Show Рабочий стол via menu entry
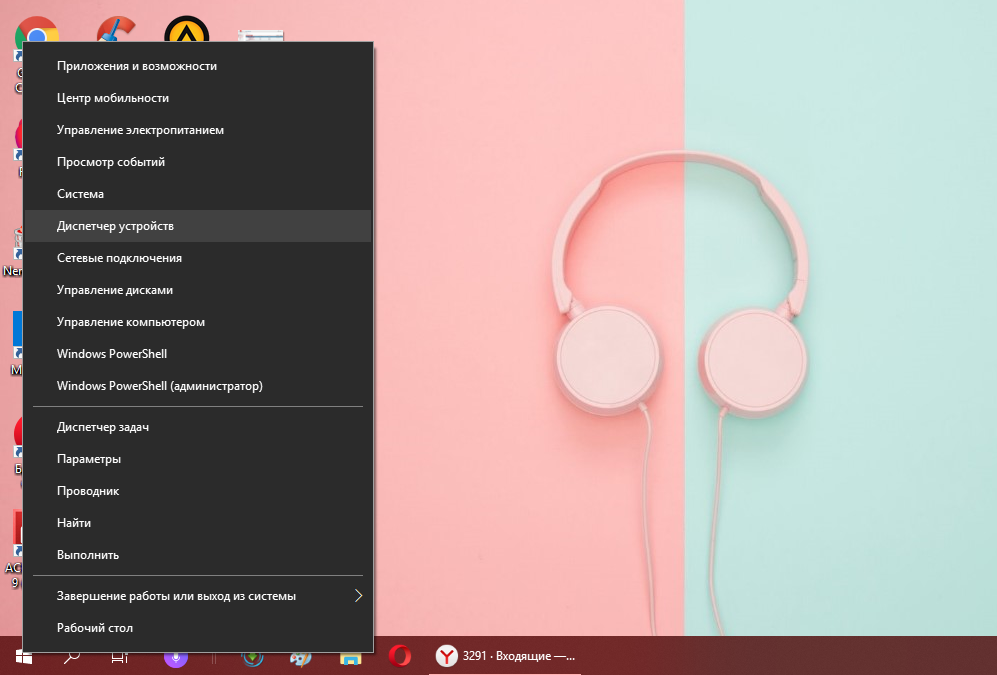 [198, 628]
